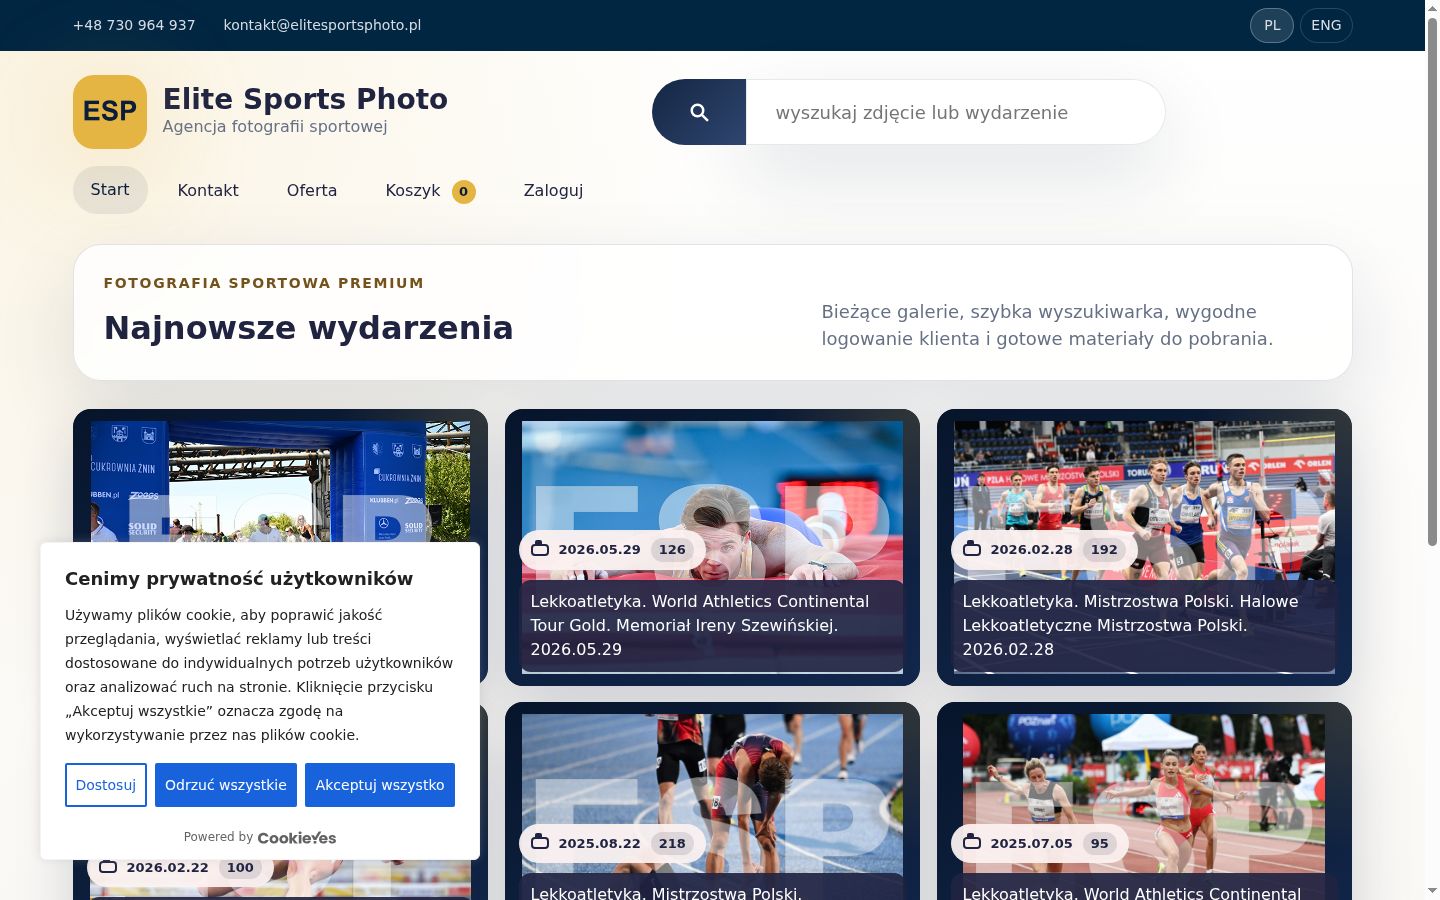
Task: Click the Agencja fotografii sportowej tagline
Action: tap(275, 127)
